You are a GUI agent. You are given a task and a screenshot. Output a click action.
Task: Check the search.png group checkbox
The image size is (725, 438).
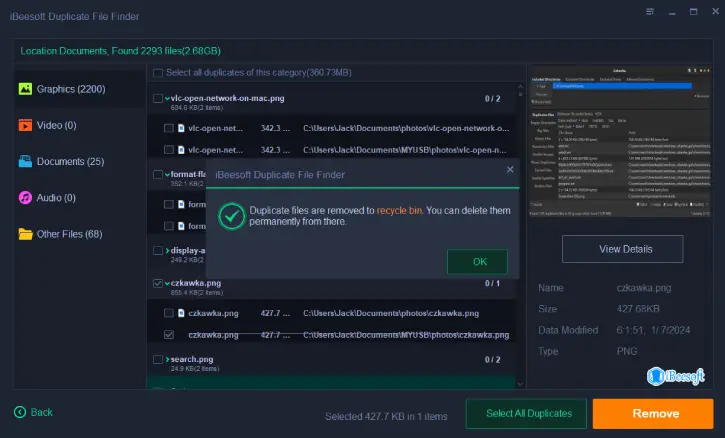(158, 359)
